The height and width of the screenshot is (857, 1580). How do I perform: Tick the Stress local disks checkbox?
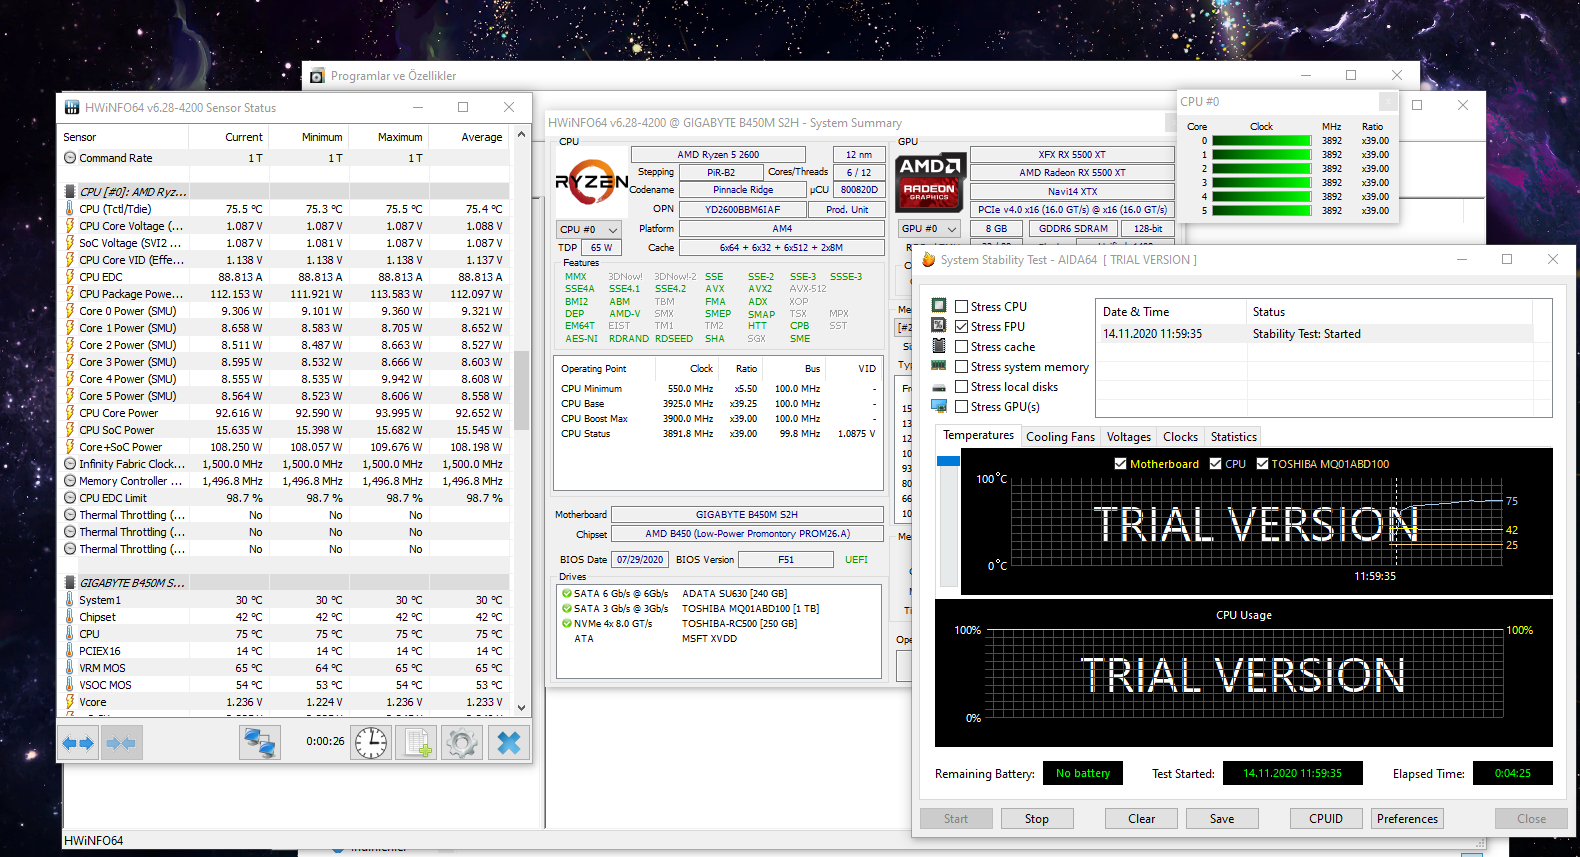[962, 387]
